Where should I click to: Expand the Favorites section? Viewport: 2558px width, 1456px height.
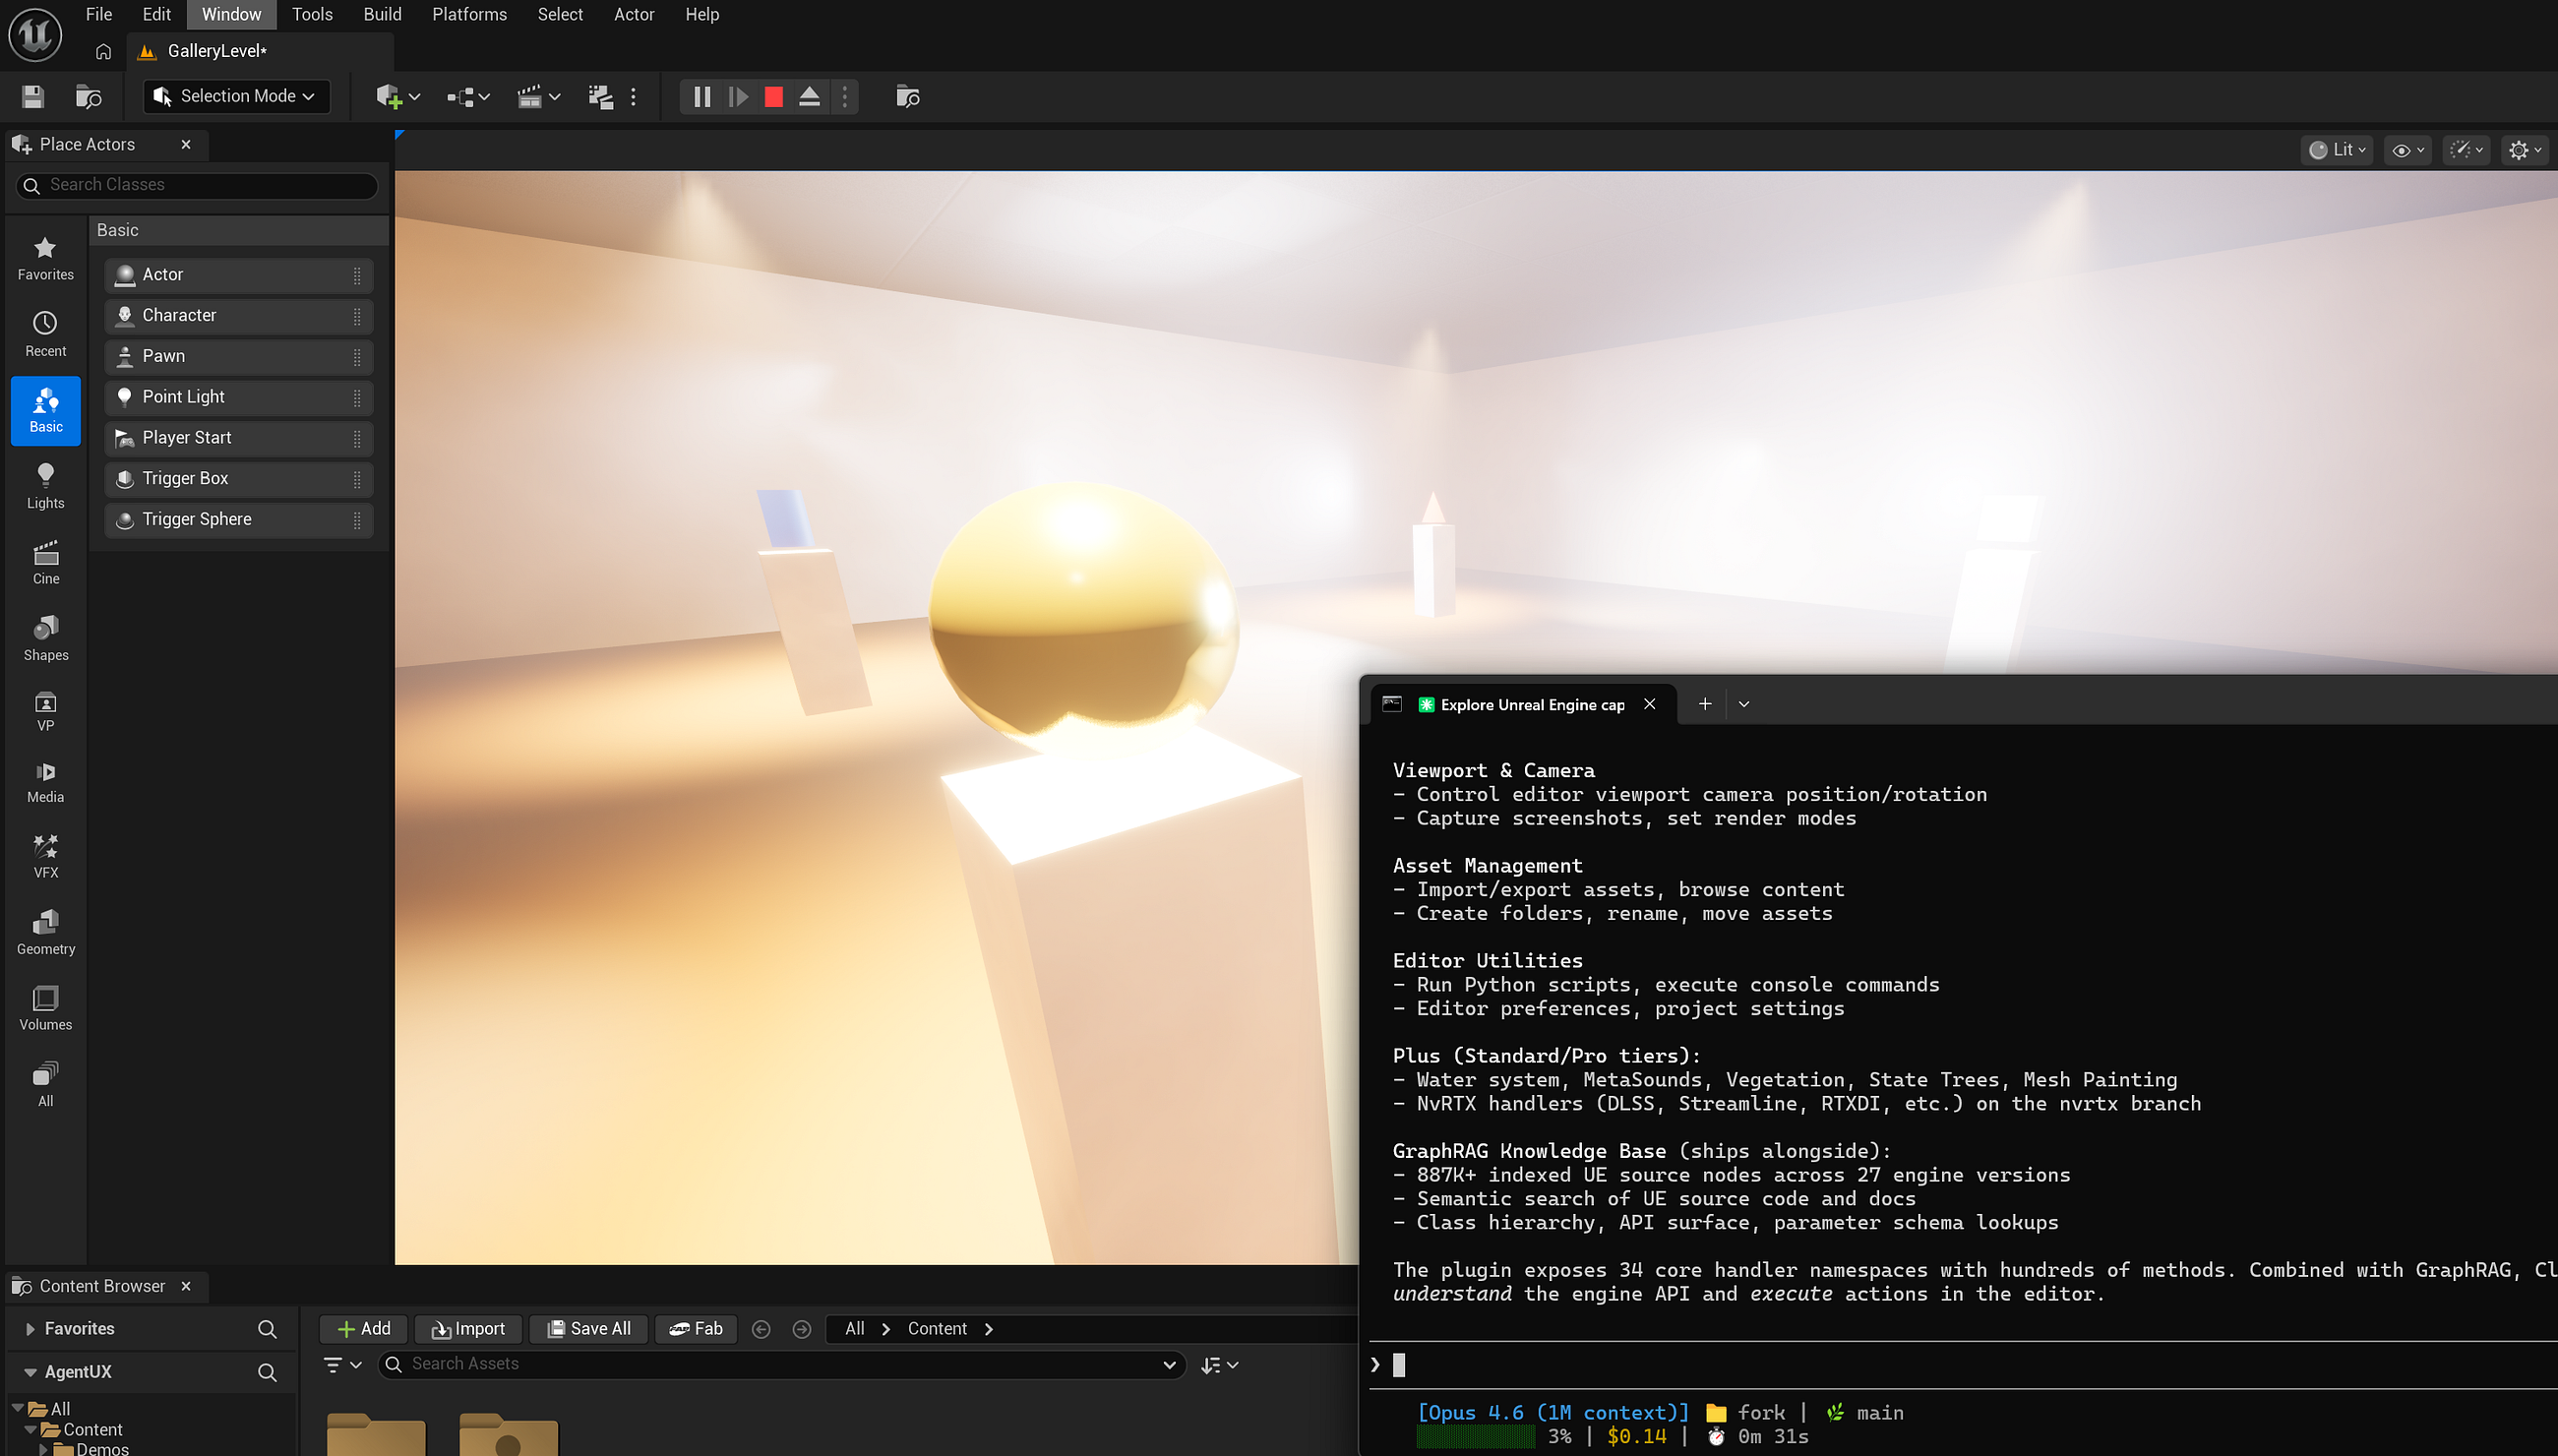coord(30,1329)
